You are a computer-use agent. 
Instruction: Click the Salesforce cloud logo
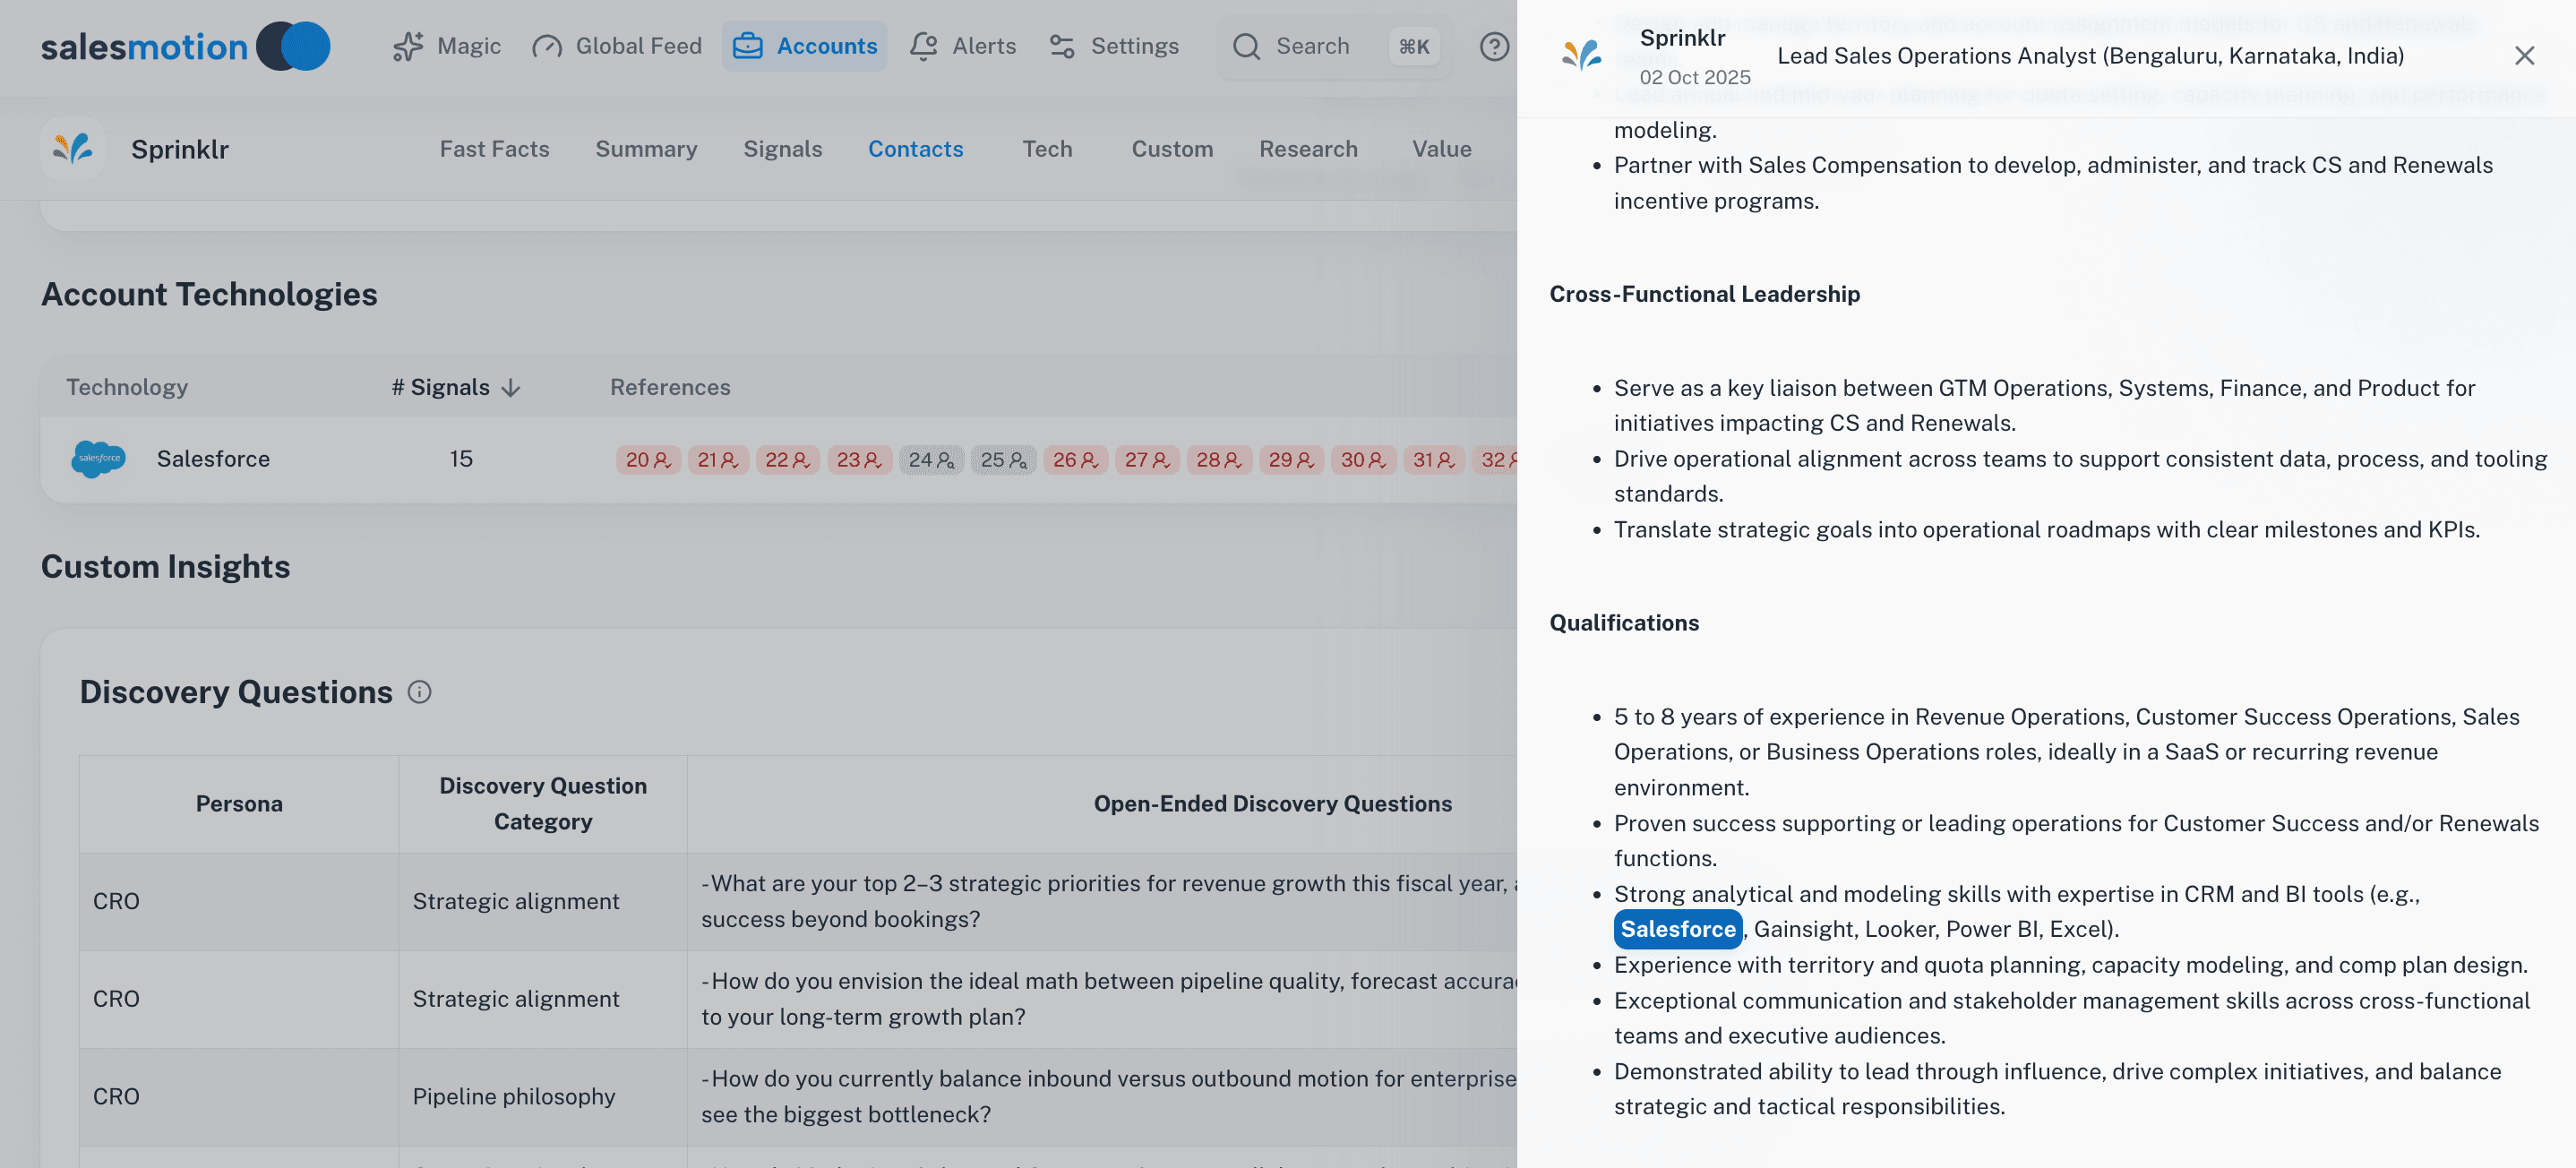(x=98, y=459)
